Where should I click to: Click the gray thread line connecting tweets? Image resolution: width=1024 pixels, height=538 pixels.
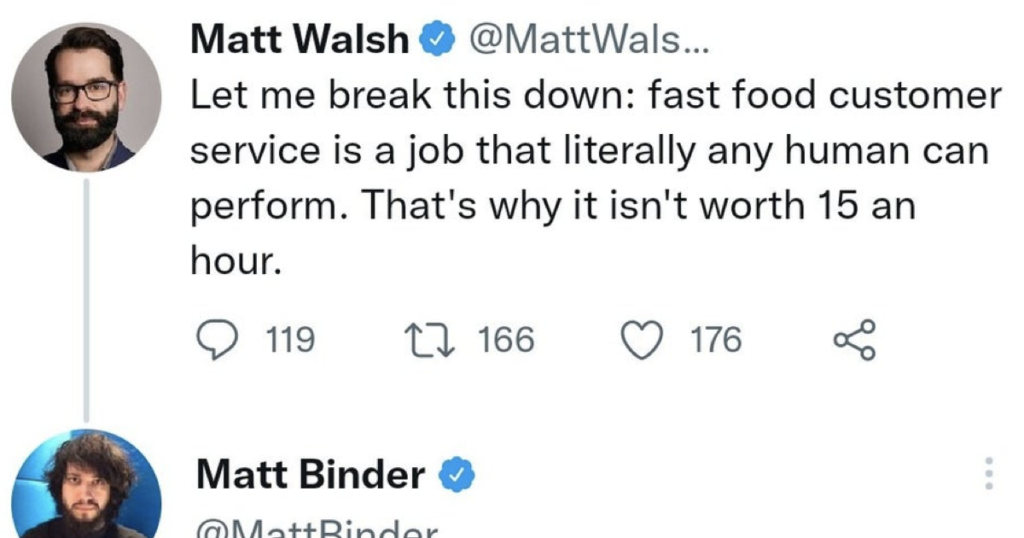tap(87, 300)
